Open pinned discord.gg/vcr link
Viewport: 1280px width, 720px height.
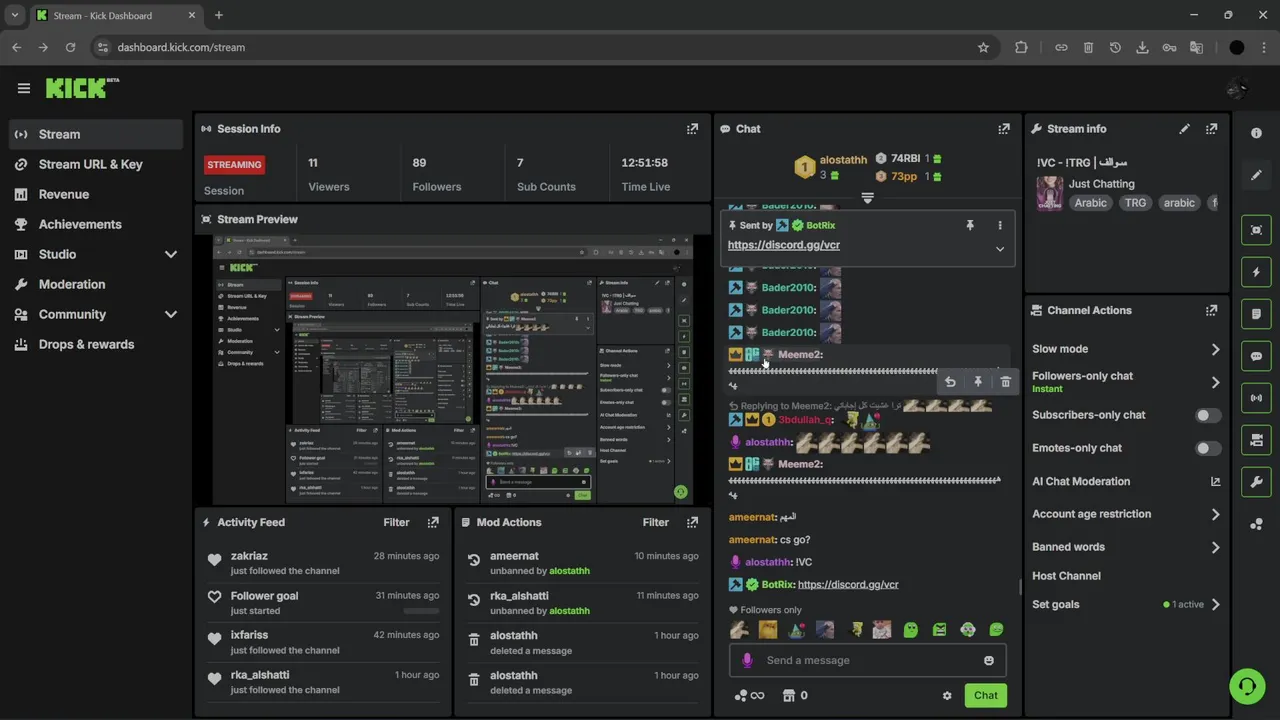784,245
